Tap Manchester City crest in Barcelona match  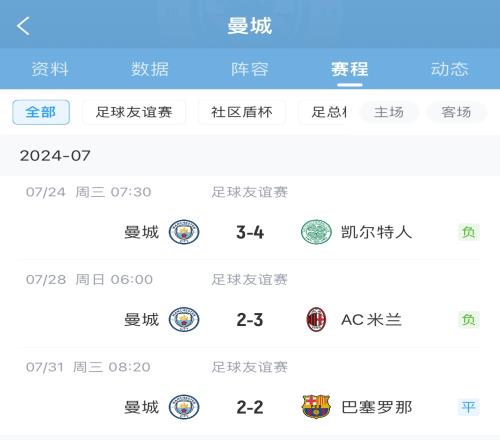(x=184, y=407)
